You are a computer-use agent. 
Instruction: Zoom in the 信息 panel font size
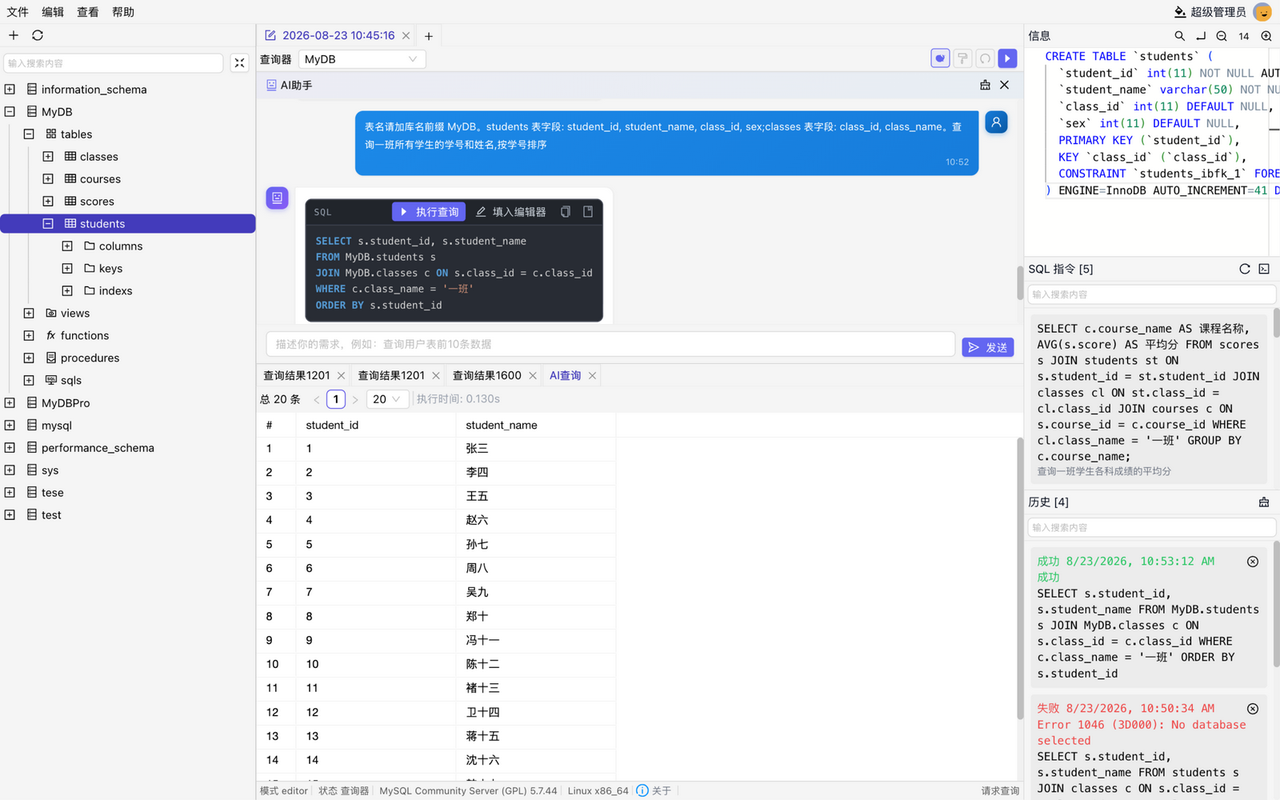pyautogui.click(x=1266, y=36)
